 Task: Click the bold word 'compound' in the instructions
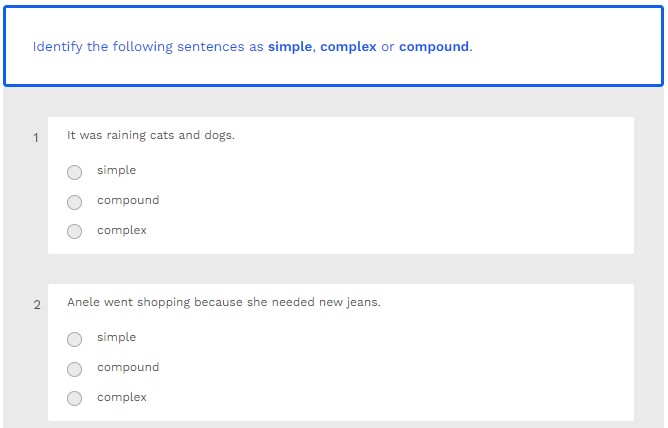[434, 47]
